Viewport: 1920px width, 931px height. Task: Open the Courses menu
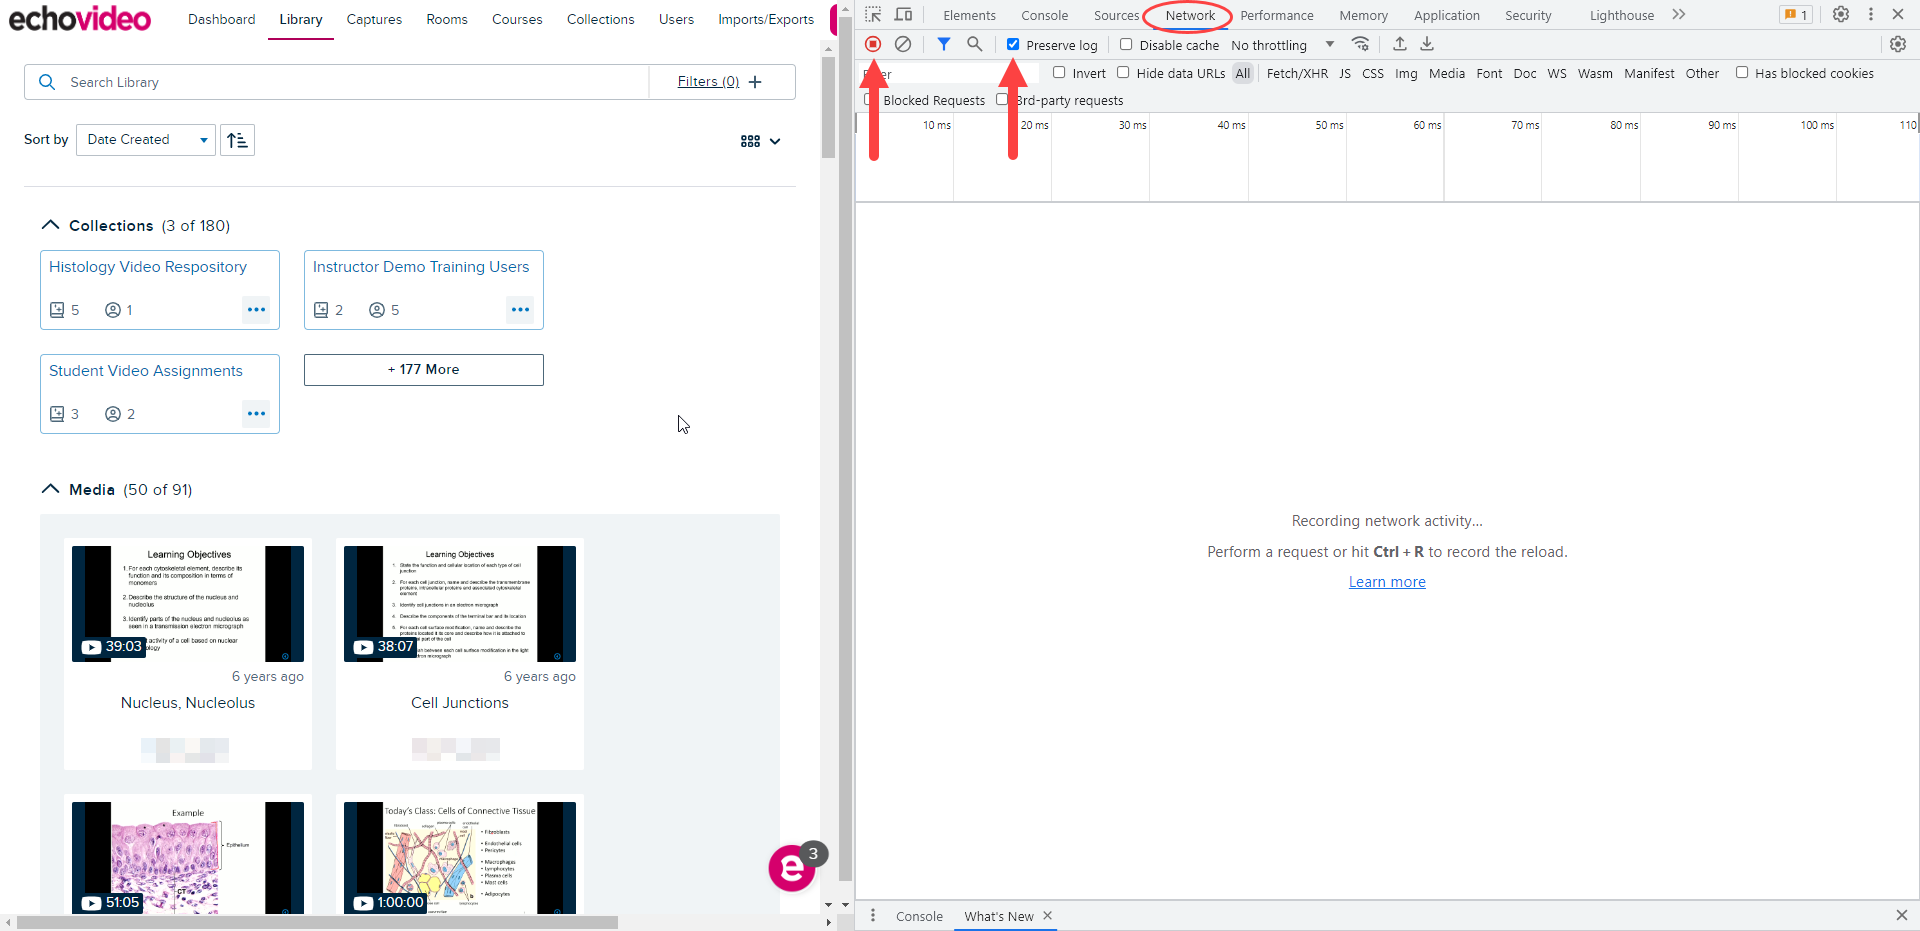tap(517, 19)
